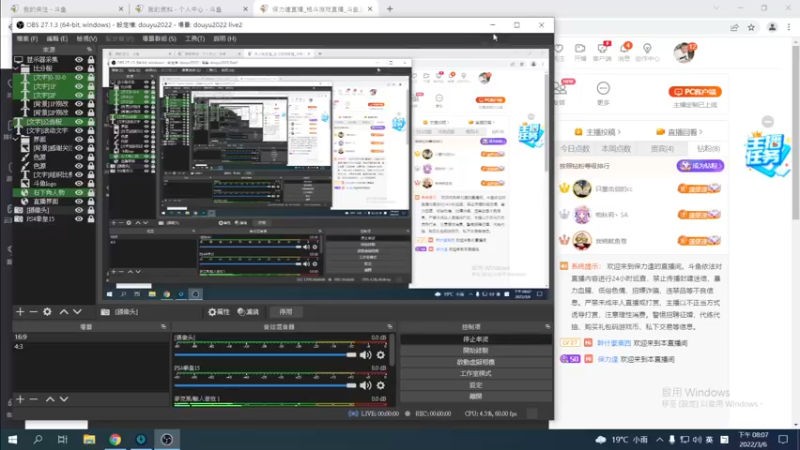
Task: Open the 檔案(F) menu in OBS
Action: click(x=27, y=39)
